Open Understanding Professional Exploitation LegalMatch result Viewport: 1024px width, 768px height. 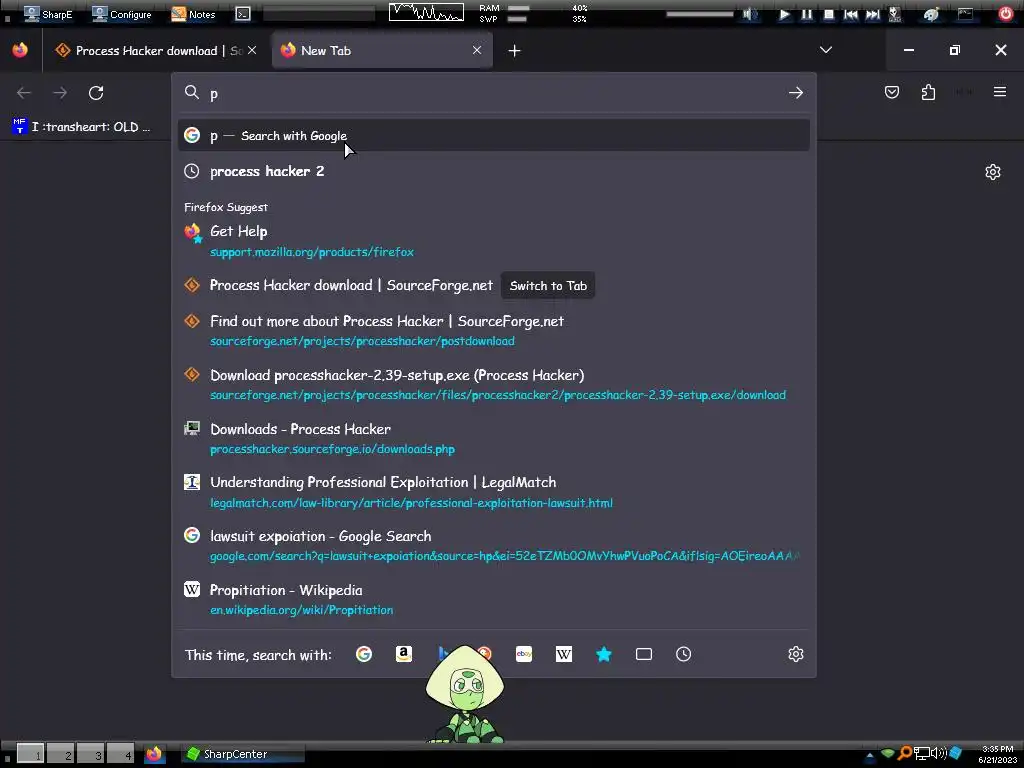tap(494, 492)
